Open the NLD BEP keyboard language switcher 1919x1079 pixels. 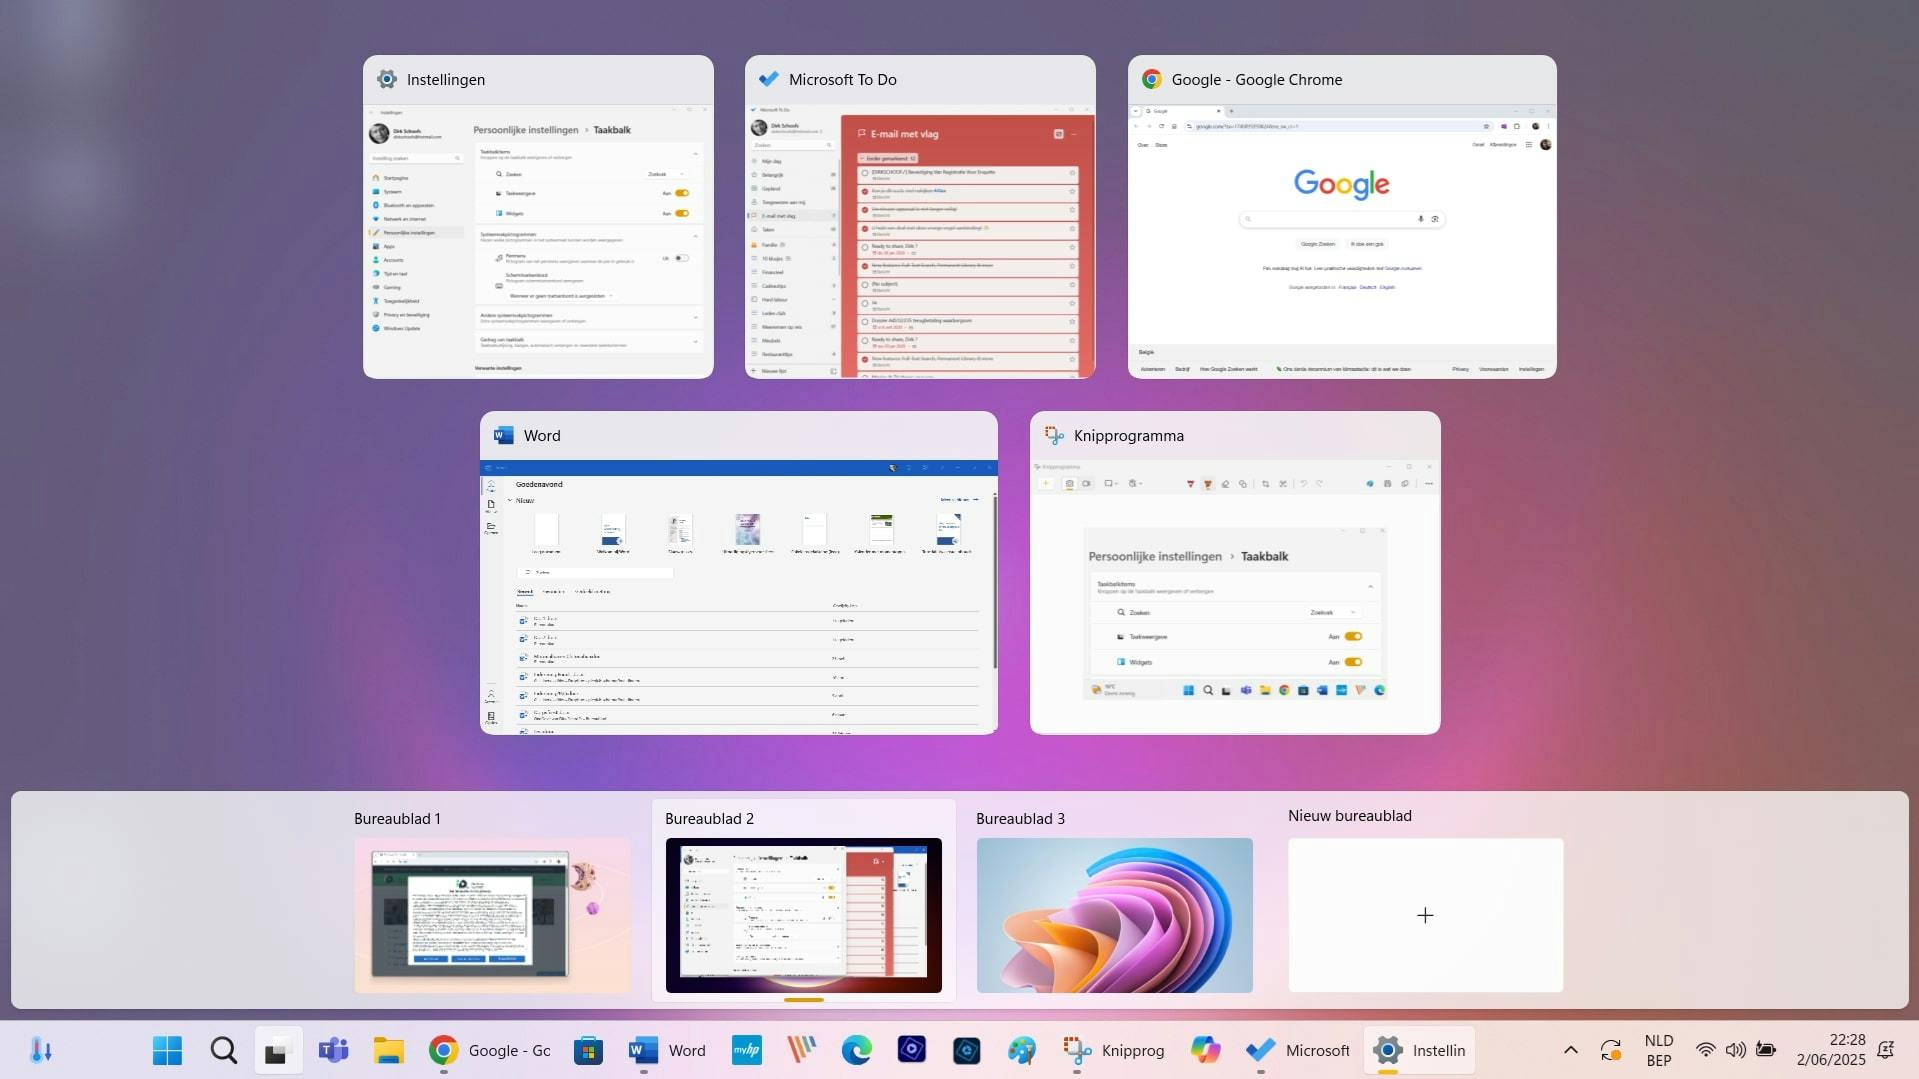click(1659, 1051)
